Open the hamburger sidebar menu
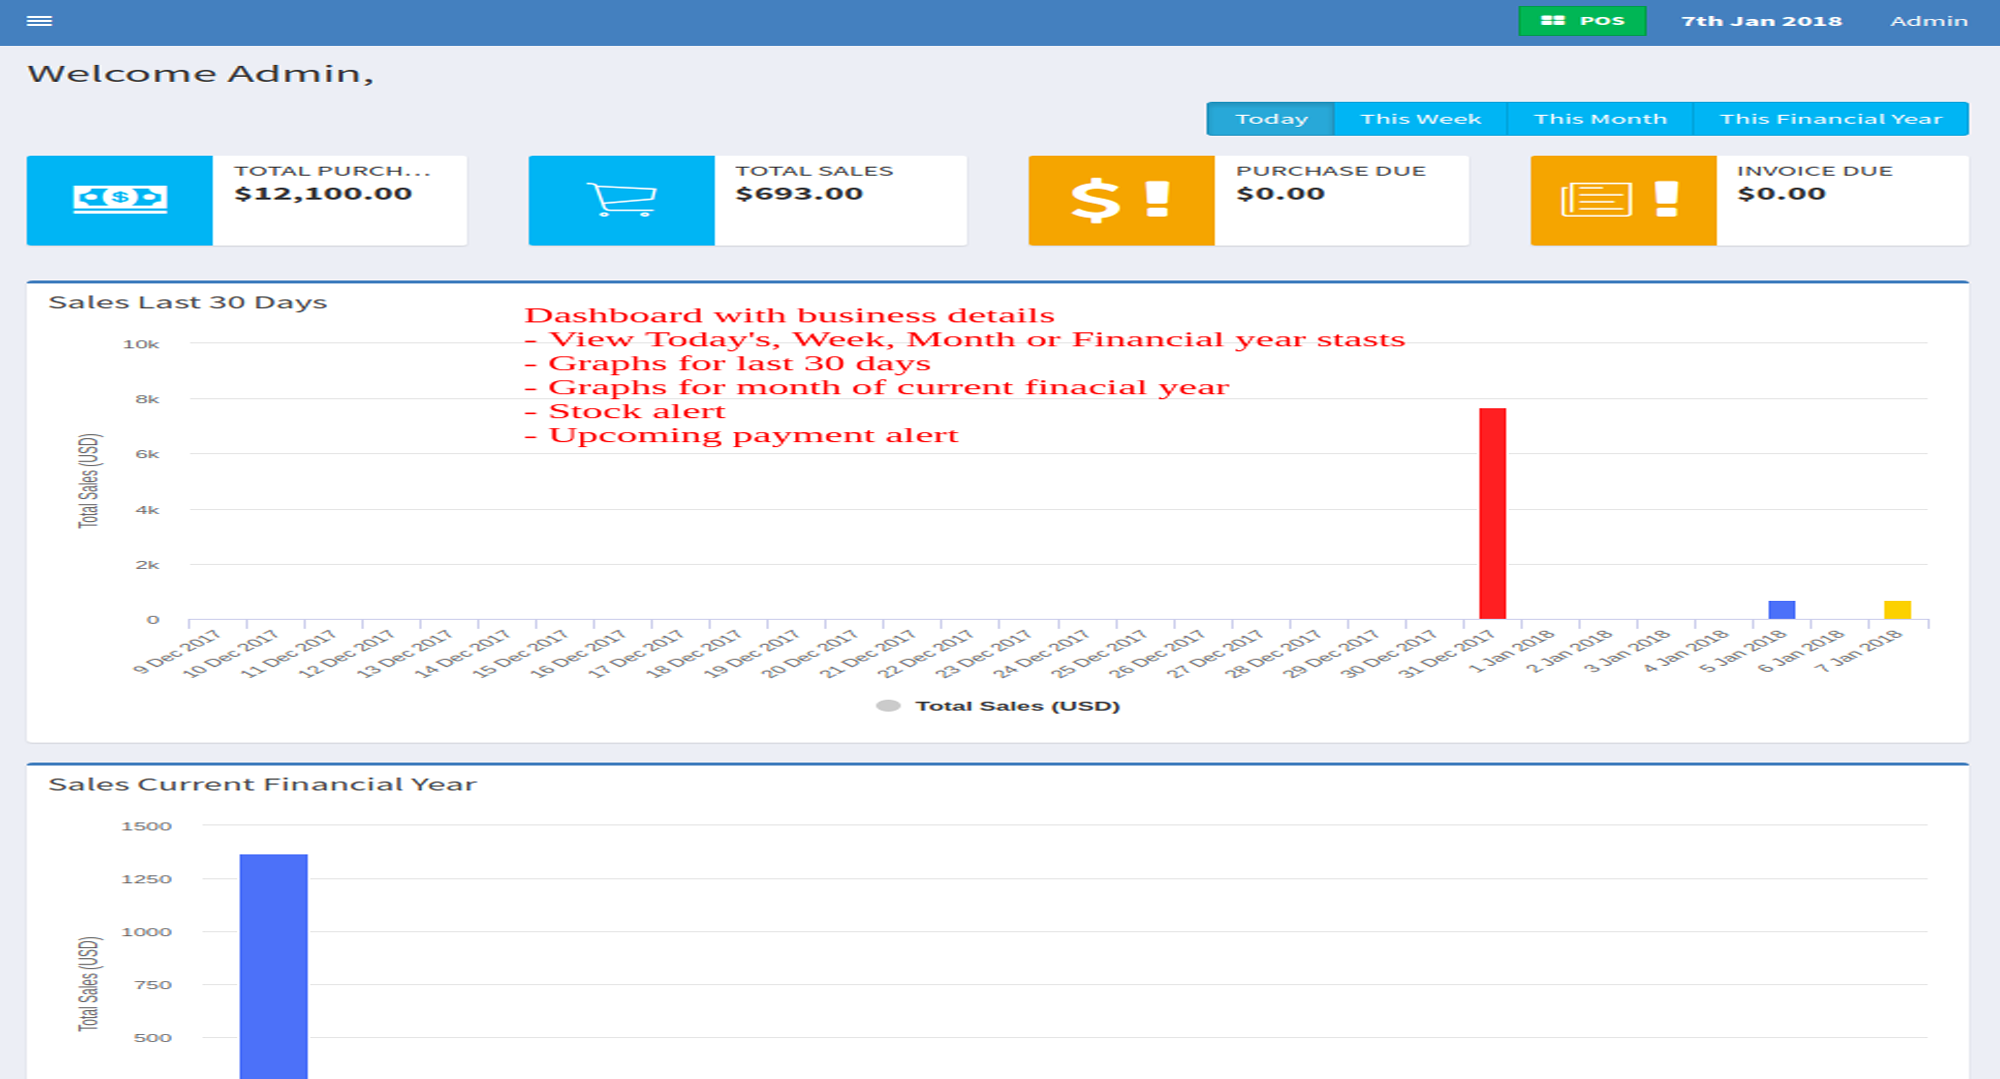Viewport: 2000px width, 1079px height. (39, 21)
